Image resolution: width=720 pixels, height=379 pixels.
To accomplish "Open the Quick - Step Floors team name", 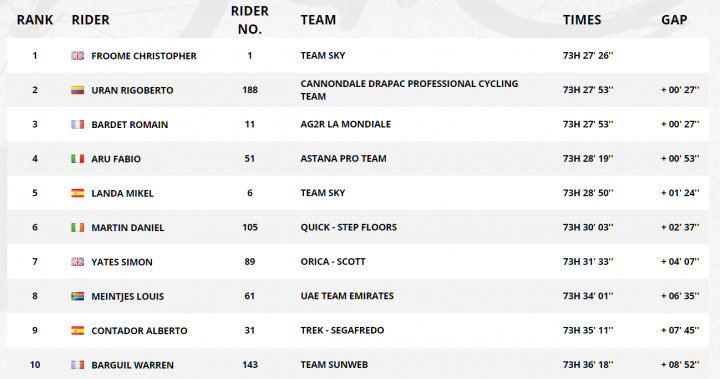I will [349, 227].
